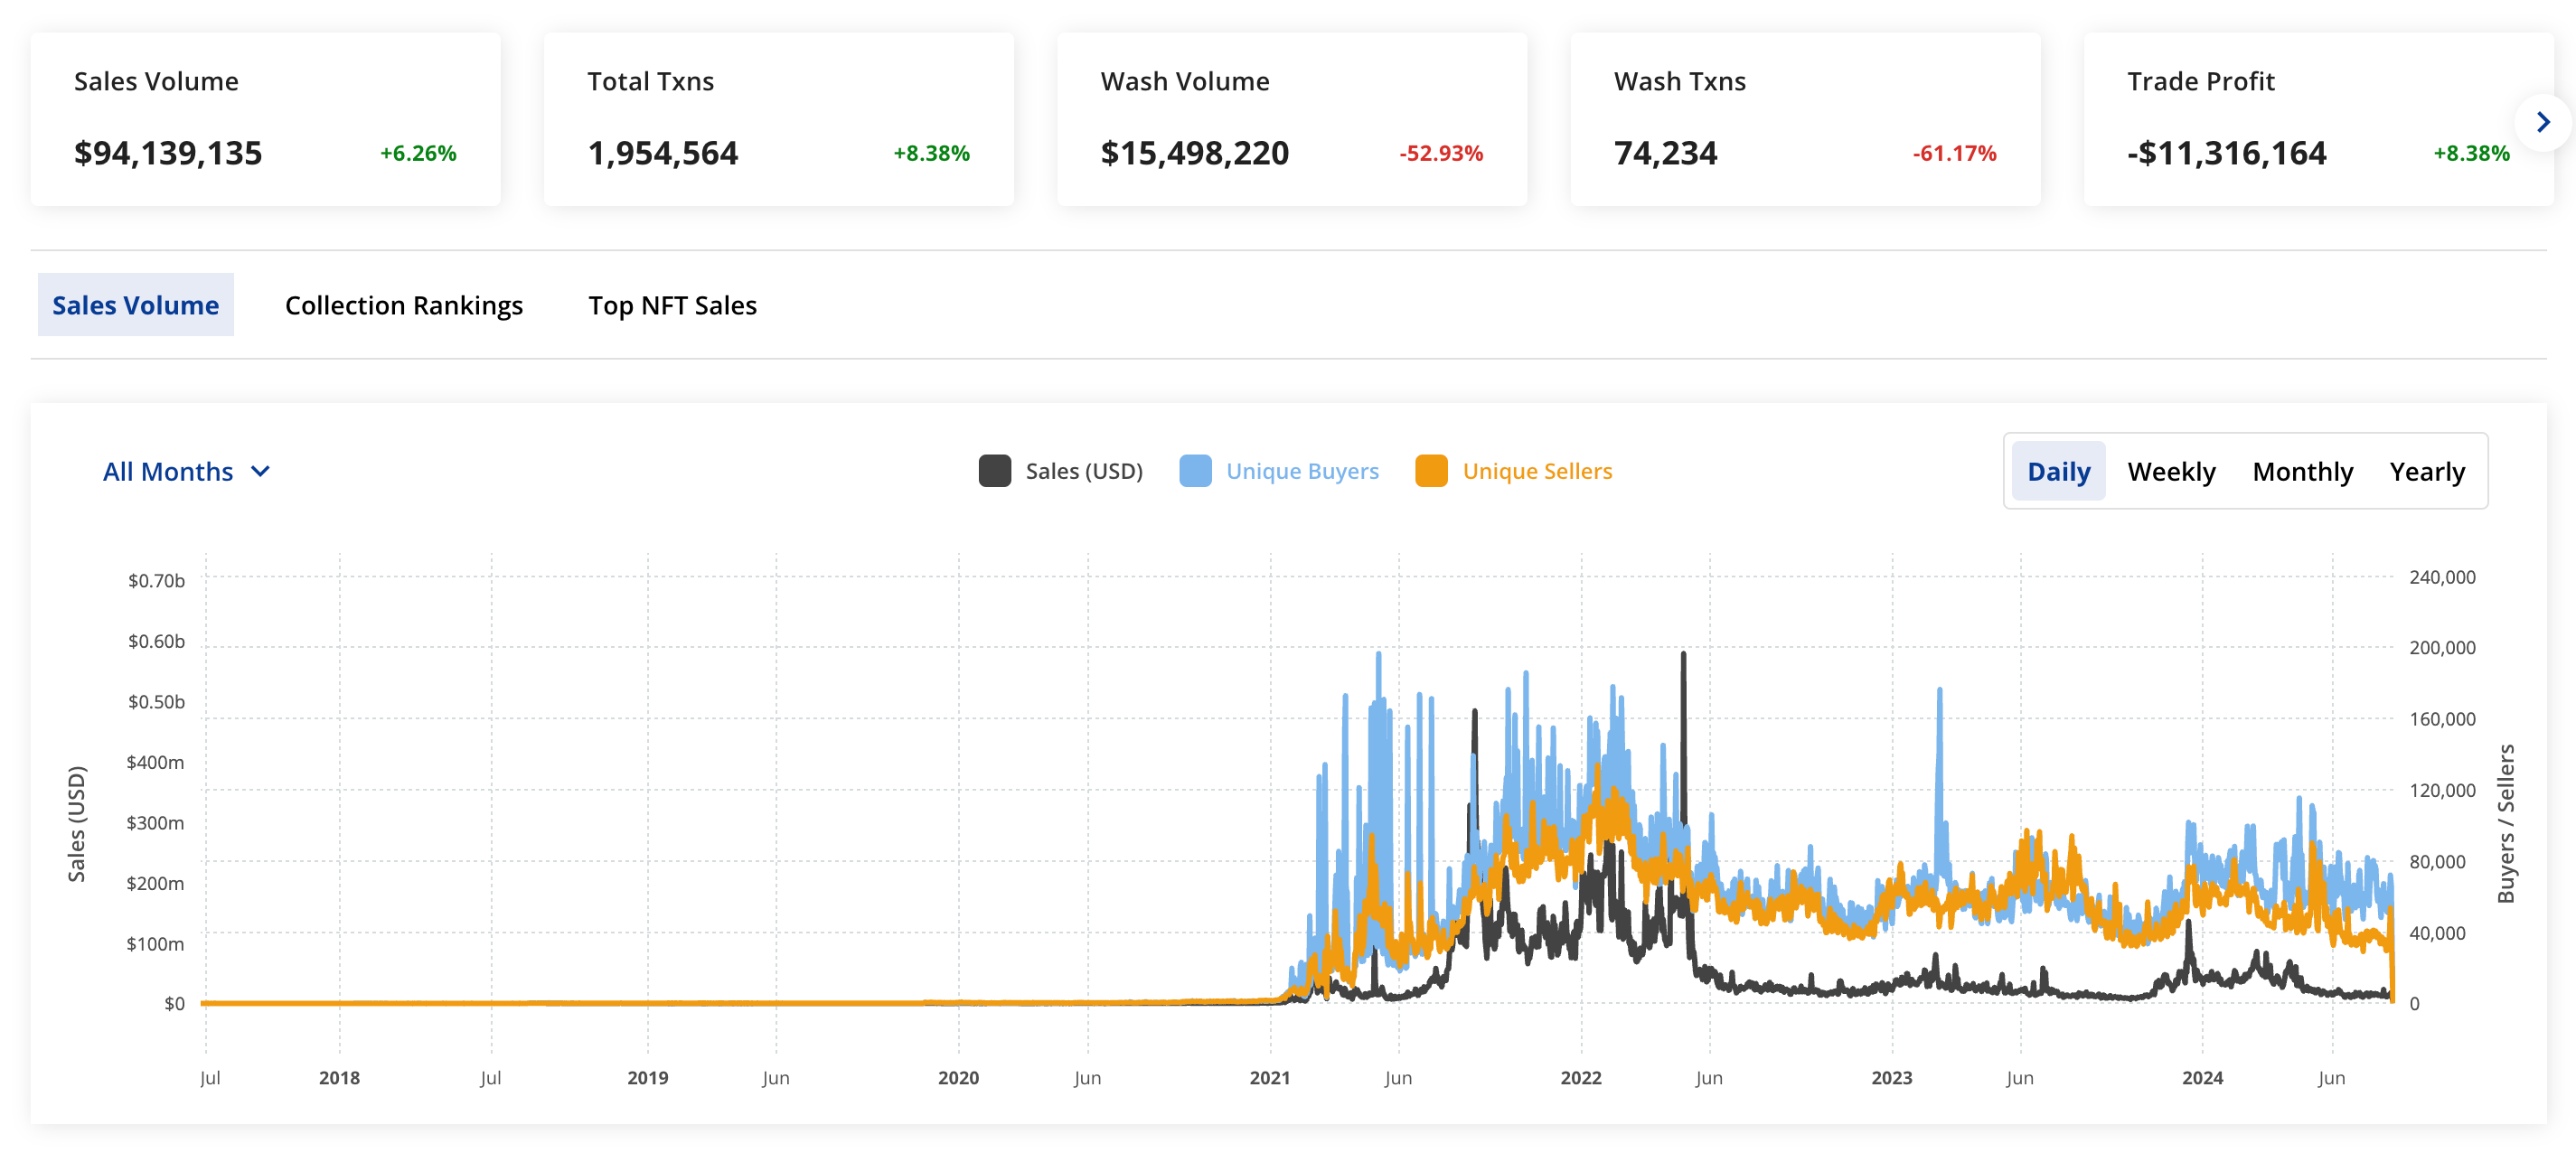Click the Wash Volume stat card
This screenshot has height=1153, width=2576.
coord(1291,119)
